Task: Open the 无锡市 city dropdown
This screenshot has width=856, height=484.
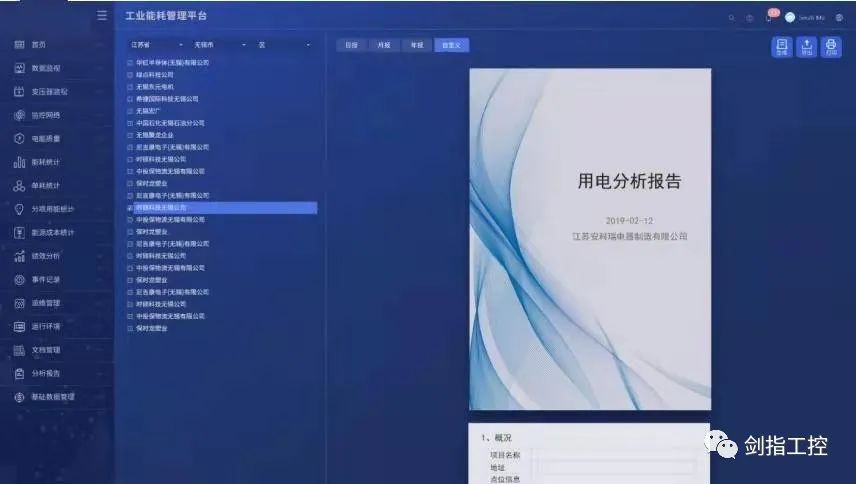Action: 220,45
